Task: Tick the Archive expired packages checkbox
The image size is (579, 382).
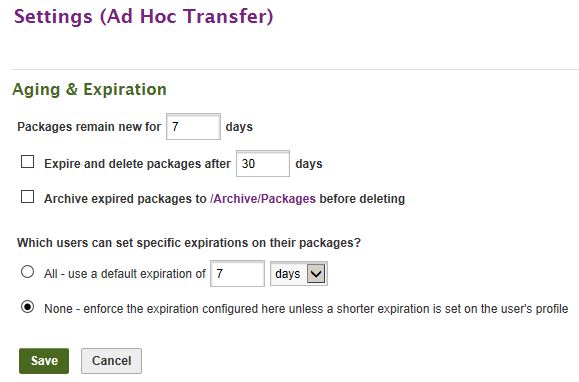Action: pos(27,197)
